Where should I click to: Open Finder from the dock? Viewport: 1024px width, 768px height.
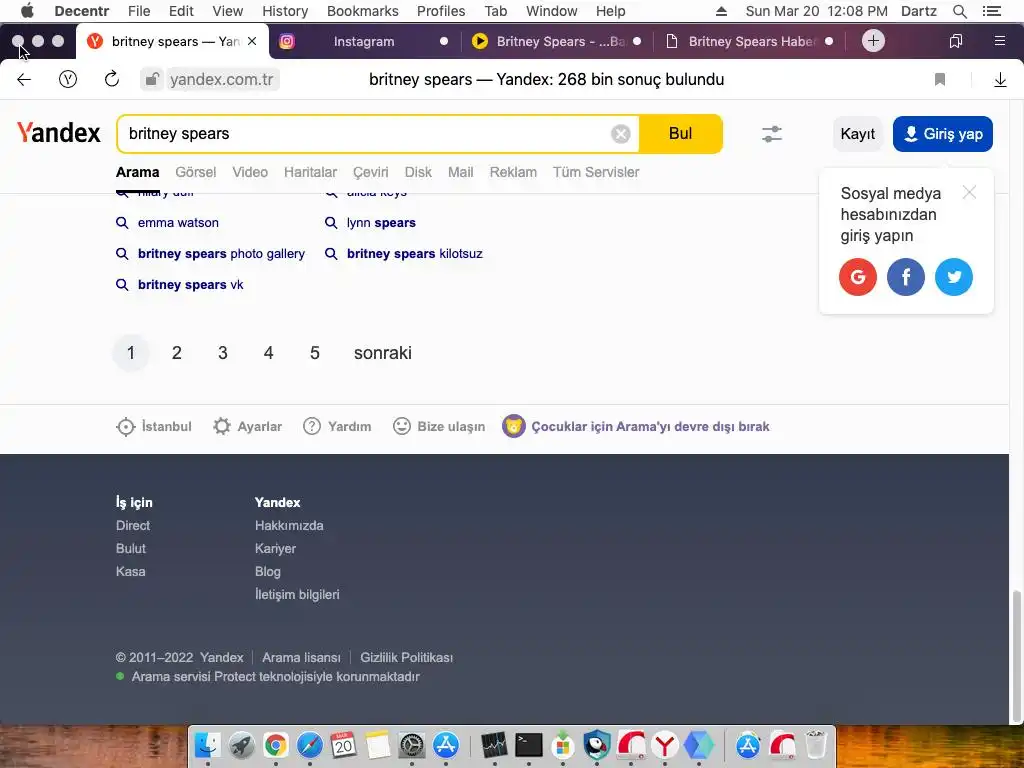coord(208,744)
